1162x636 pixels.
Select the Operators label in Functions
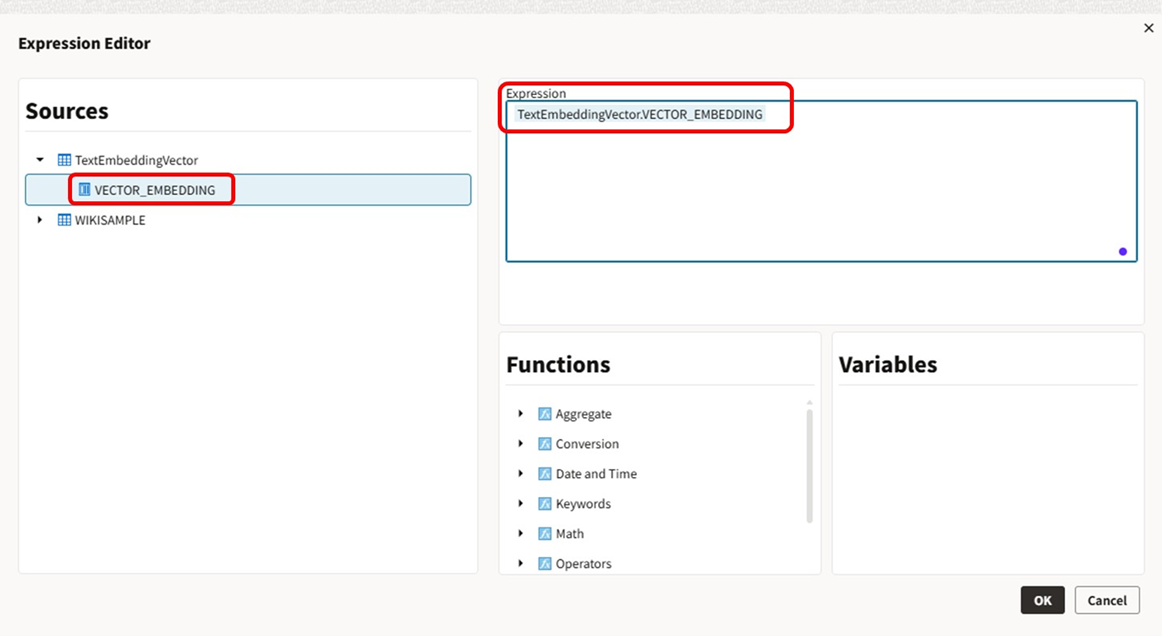coord(583,563)
